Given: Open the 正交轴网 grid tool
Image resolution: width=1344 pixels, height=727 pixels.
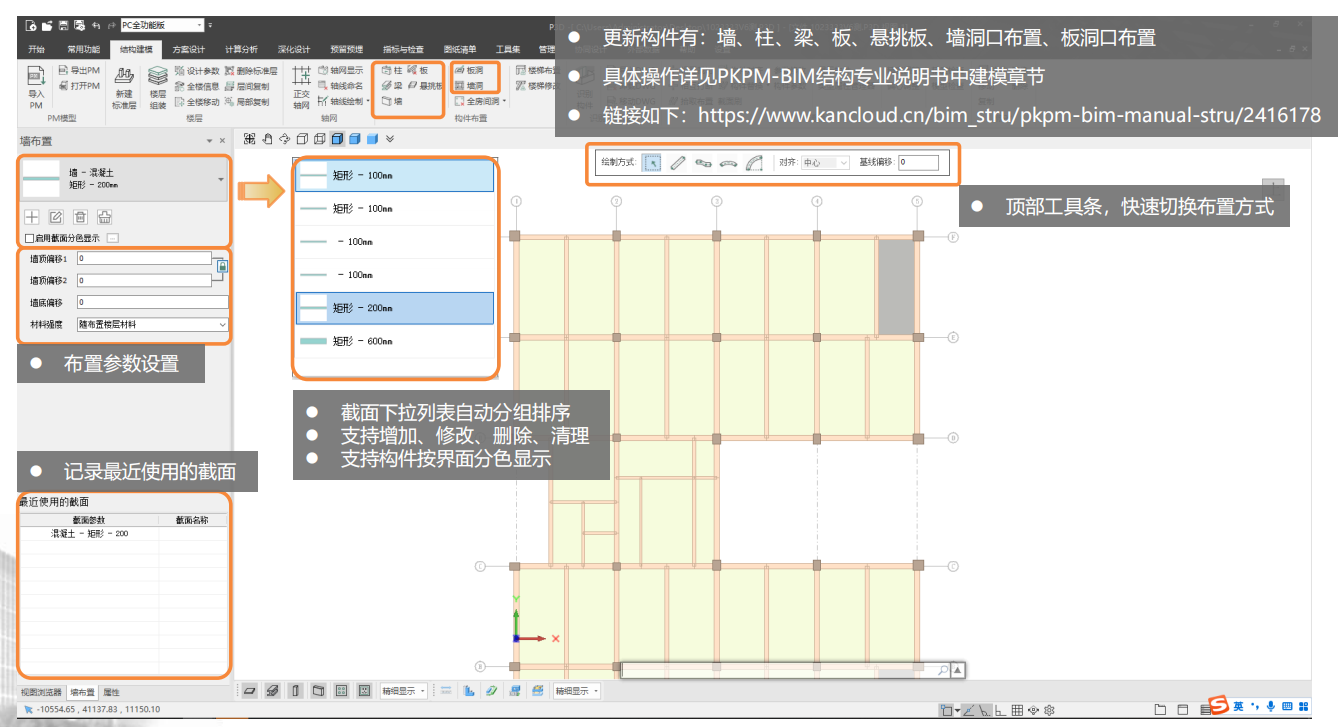Looking at the screenshot, I should [x=301, y=84].
